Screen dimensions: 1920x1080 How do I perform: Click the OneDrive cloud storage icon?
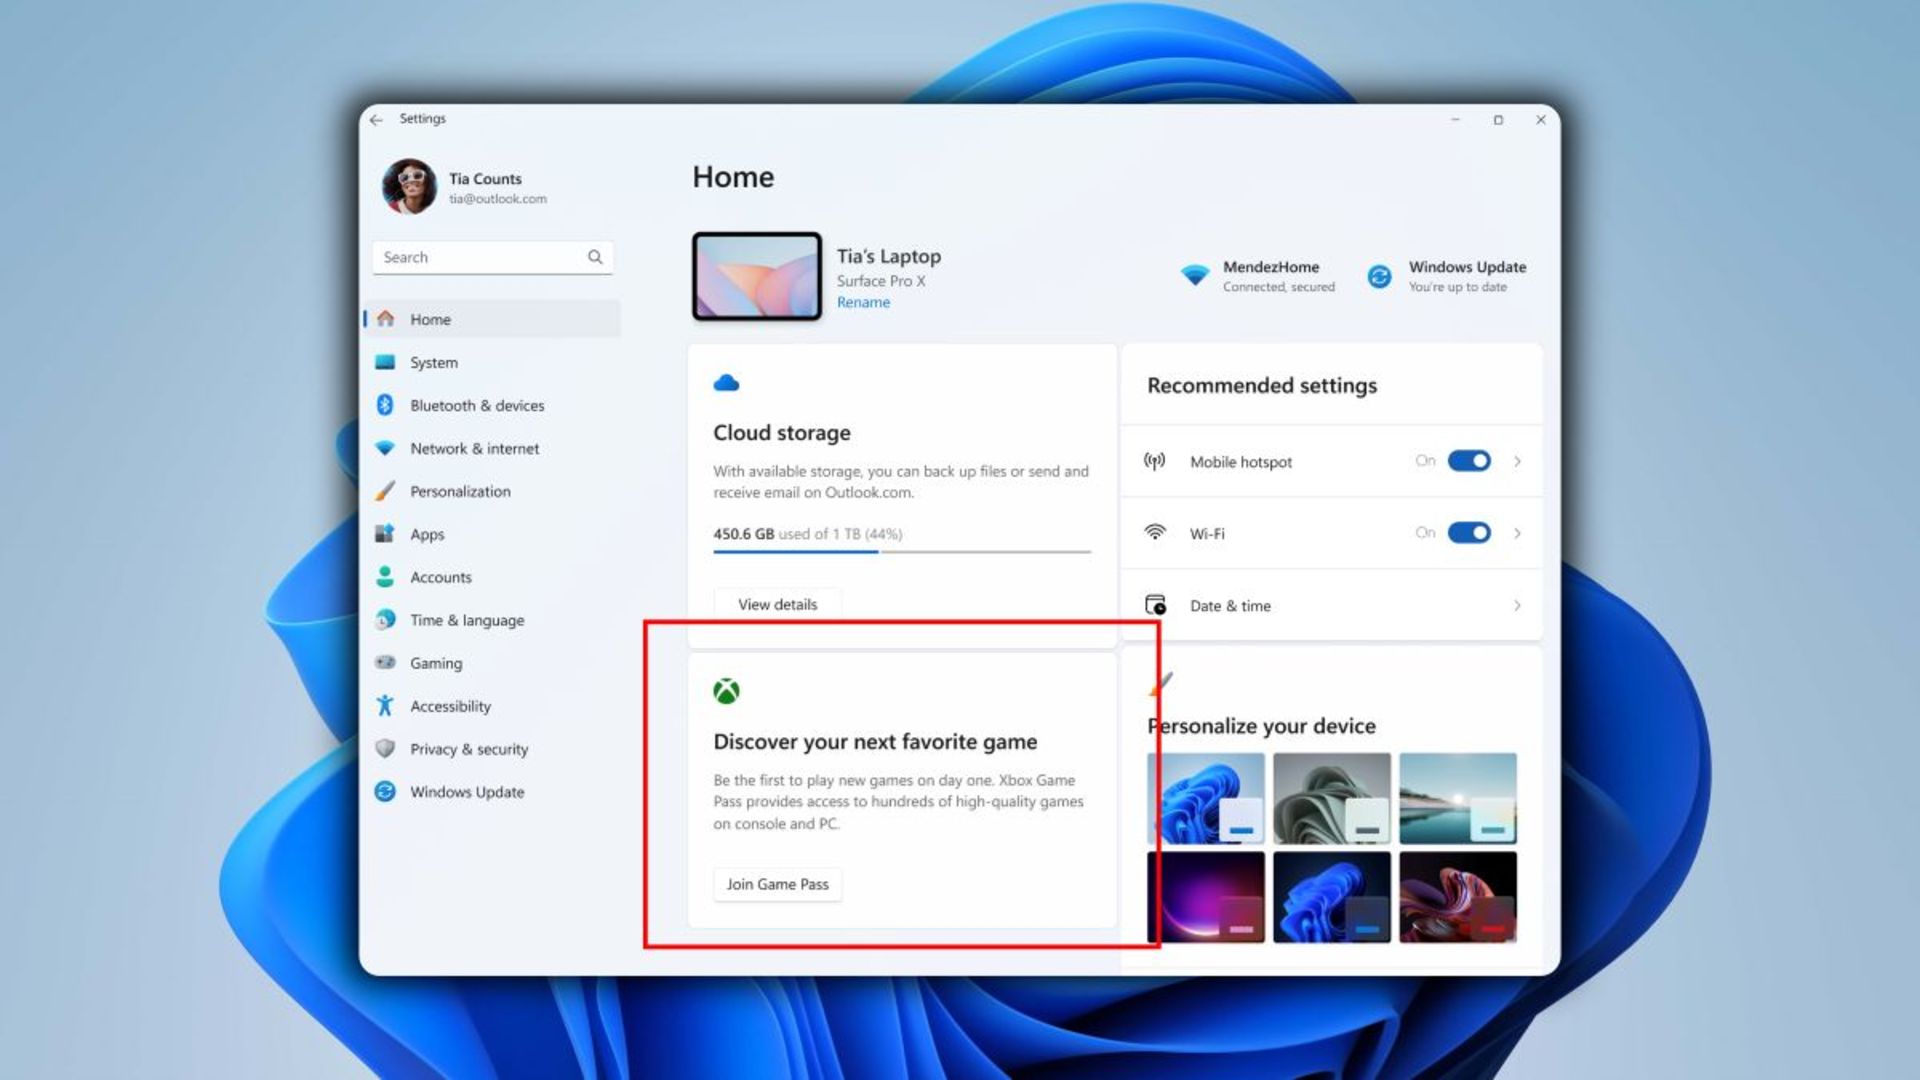tap(727, 382)
